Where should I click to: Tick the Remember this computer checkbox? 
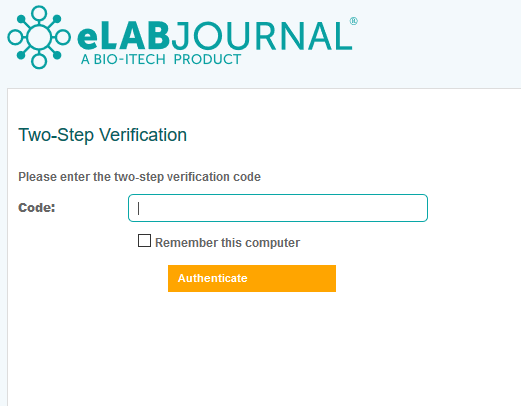coord(144,241)
